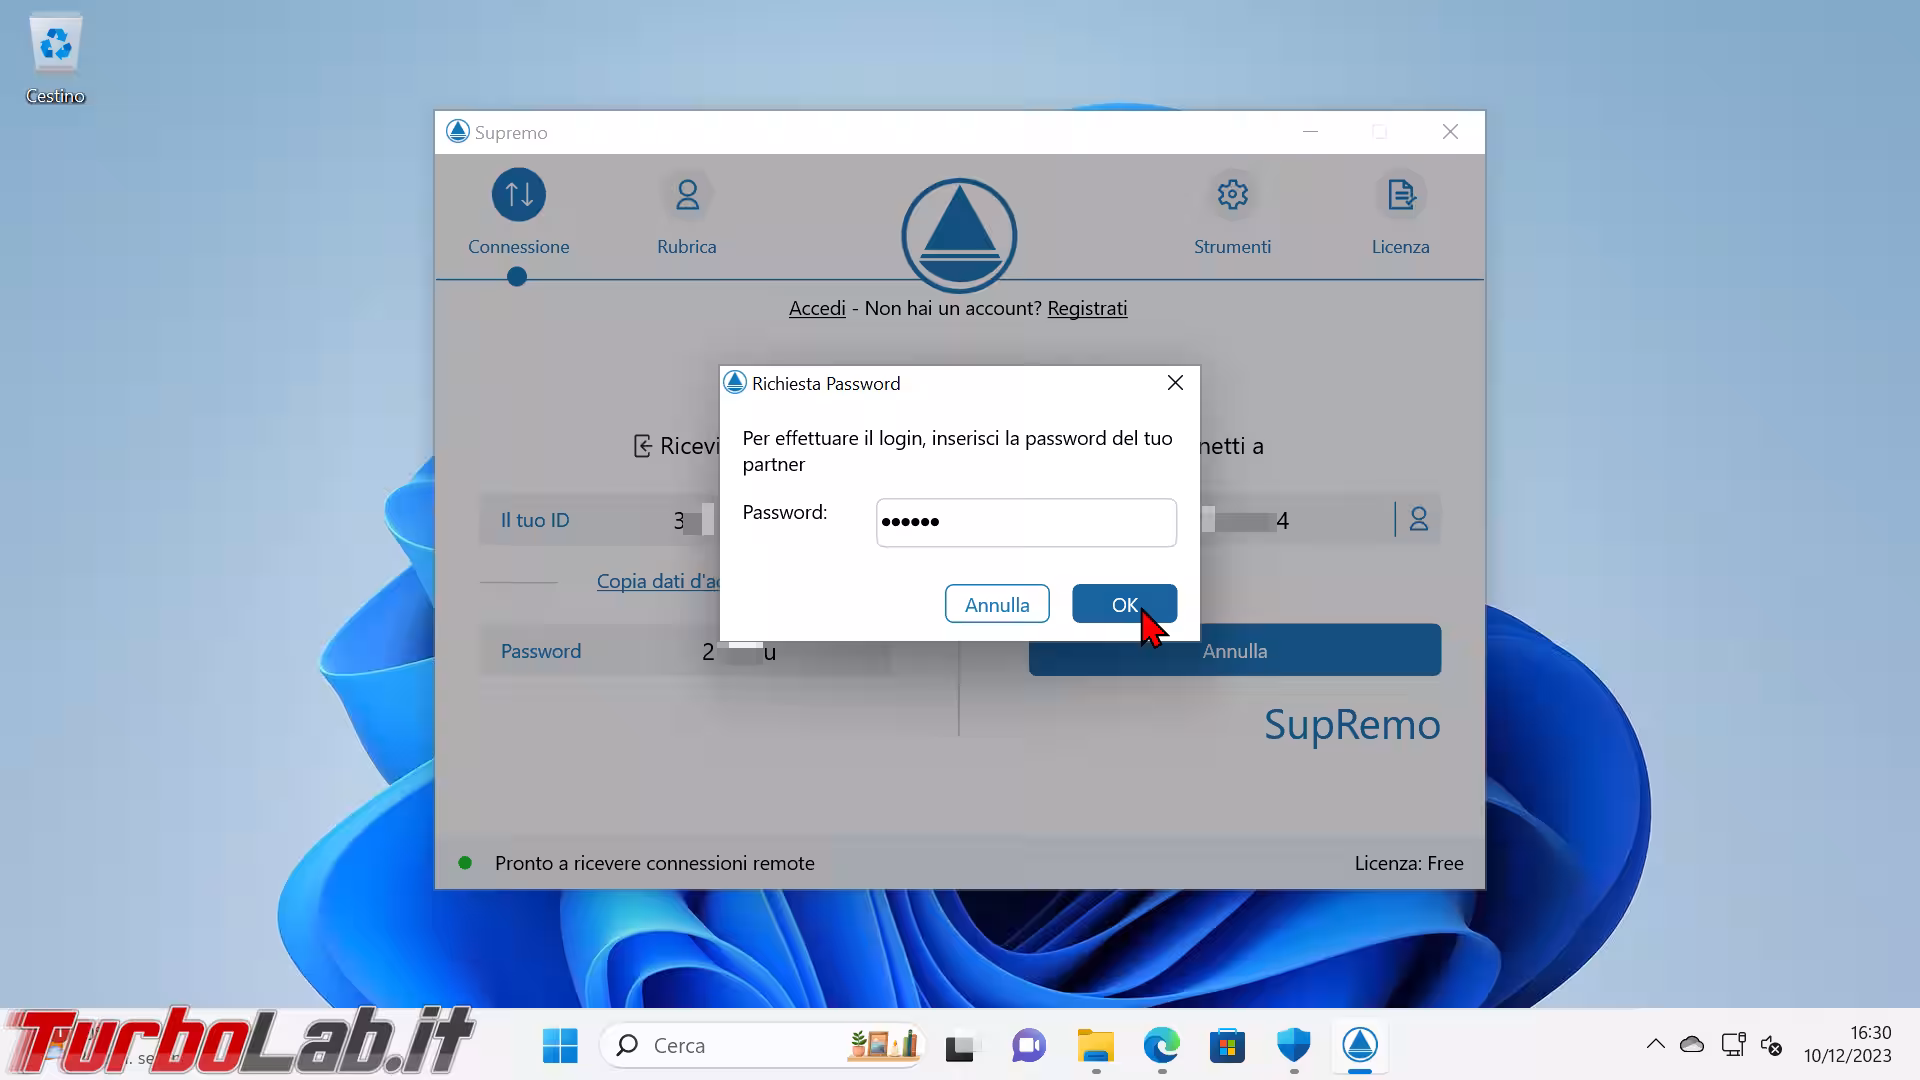Click Annulla in the password dialog
The height and width of the screenshot is (1080, 1920).
[996, 604]
